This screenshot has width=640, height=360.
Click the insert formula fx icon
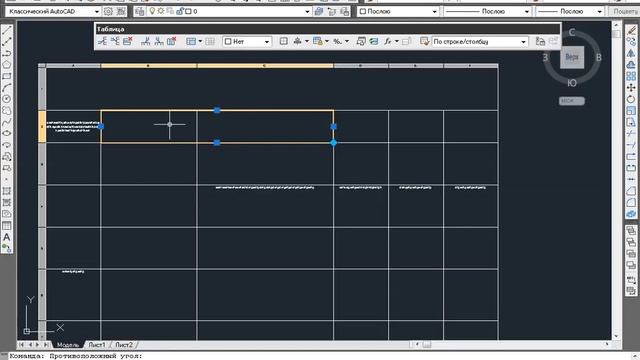(x=388, y=41)
